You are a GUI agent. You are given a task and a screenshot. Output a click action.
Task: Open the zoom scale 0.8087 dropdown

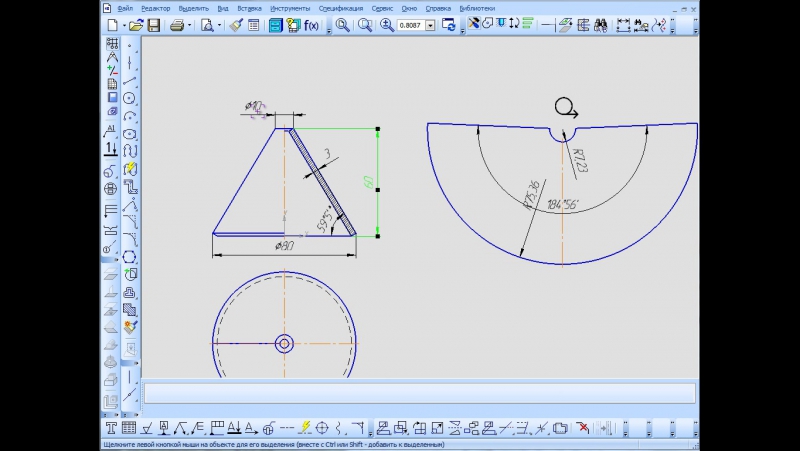tap(430, 25)
